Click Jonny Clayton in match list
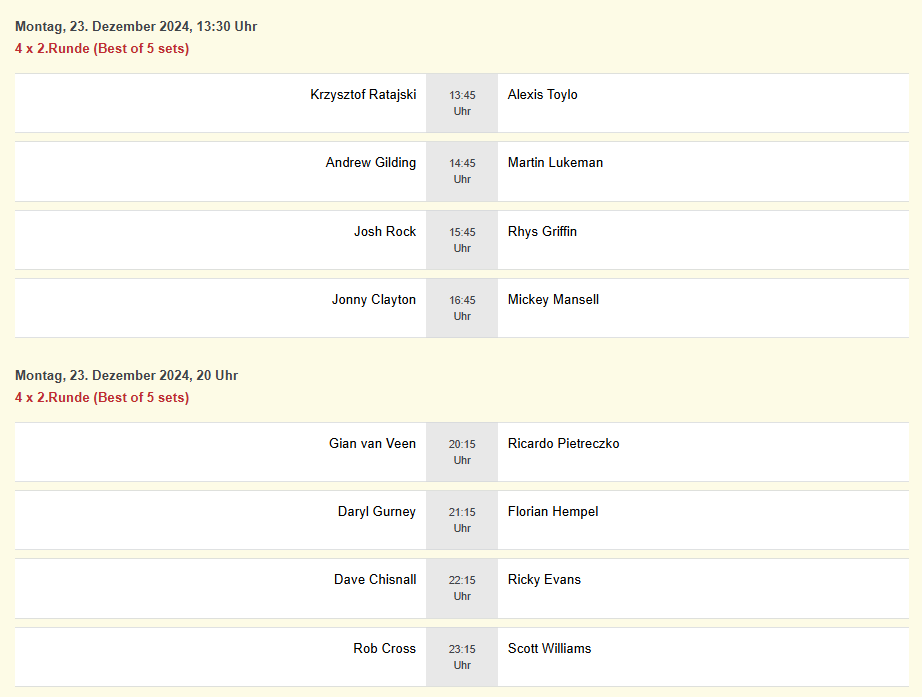 point(374,300)
